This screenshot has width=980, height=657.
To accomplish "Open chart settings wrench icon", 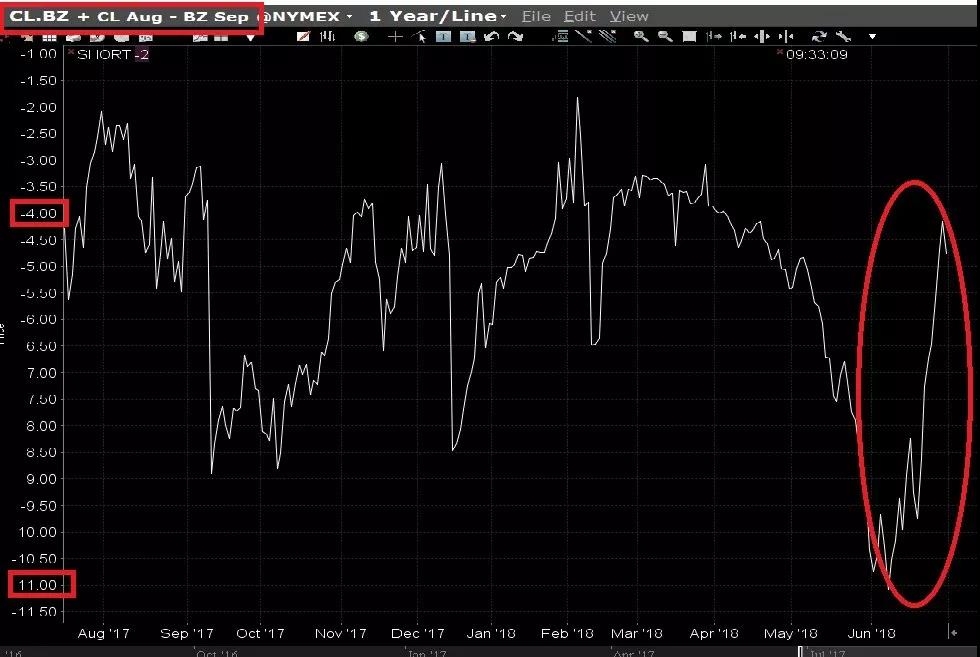I will [x=844, y=36].
